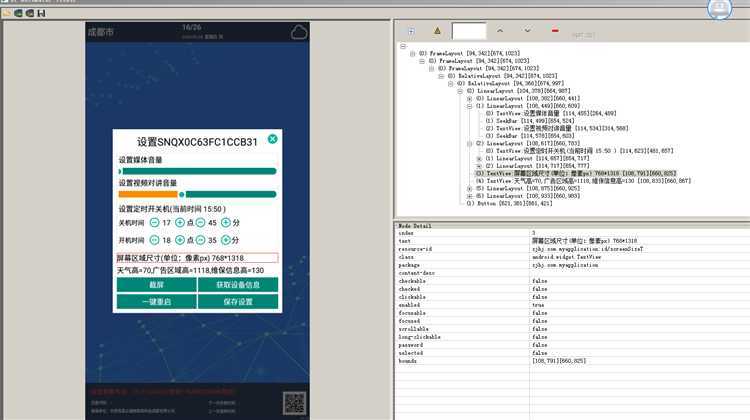
Task: Click the Save toolbar icon
Action: [41, 13]
